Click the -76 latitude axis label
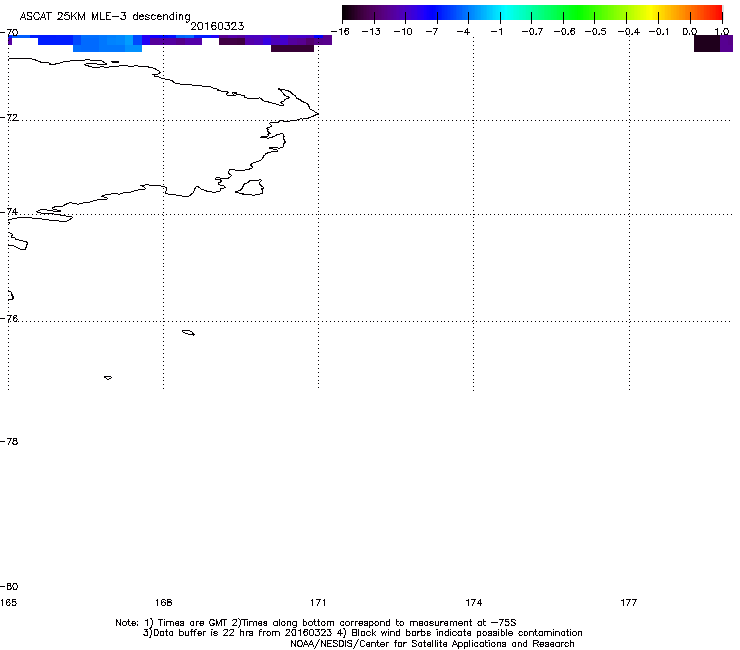 pos(9,319)
